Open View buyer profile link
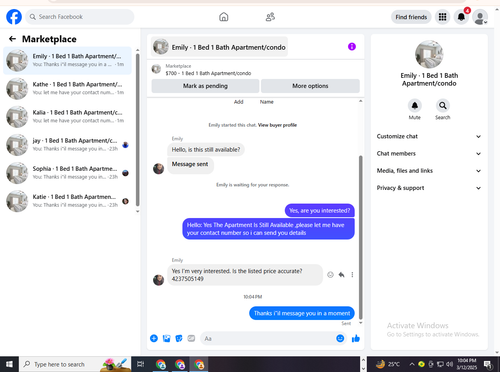 (x=277, y=125)
